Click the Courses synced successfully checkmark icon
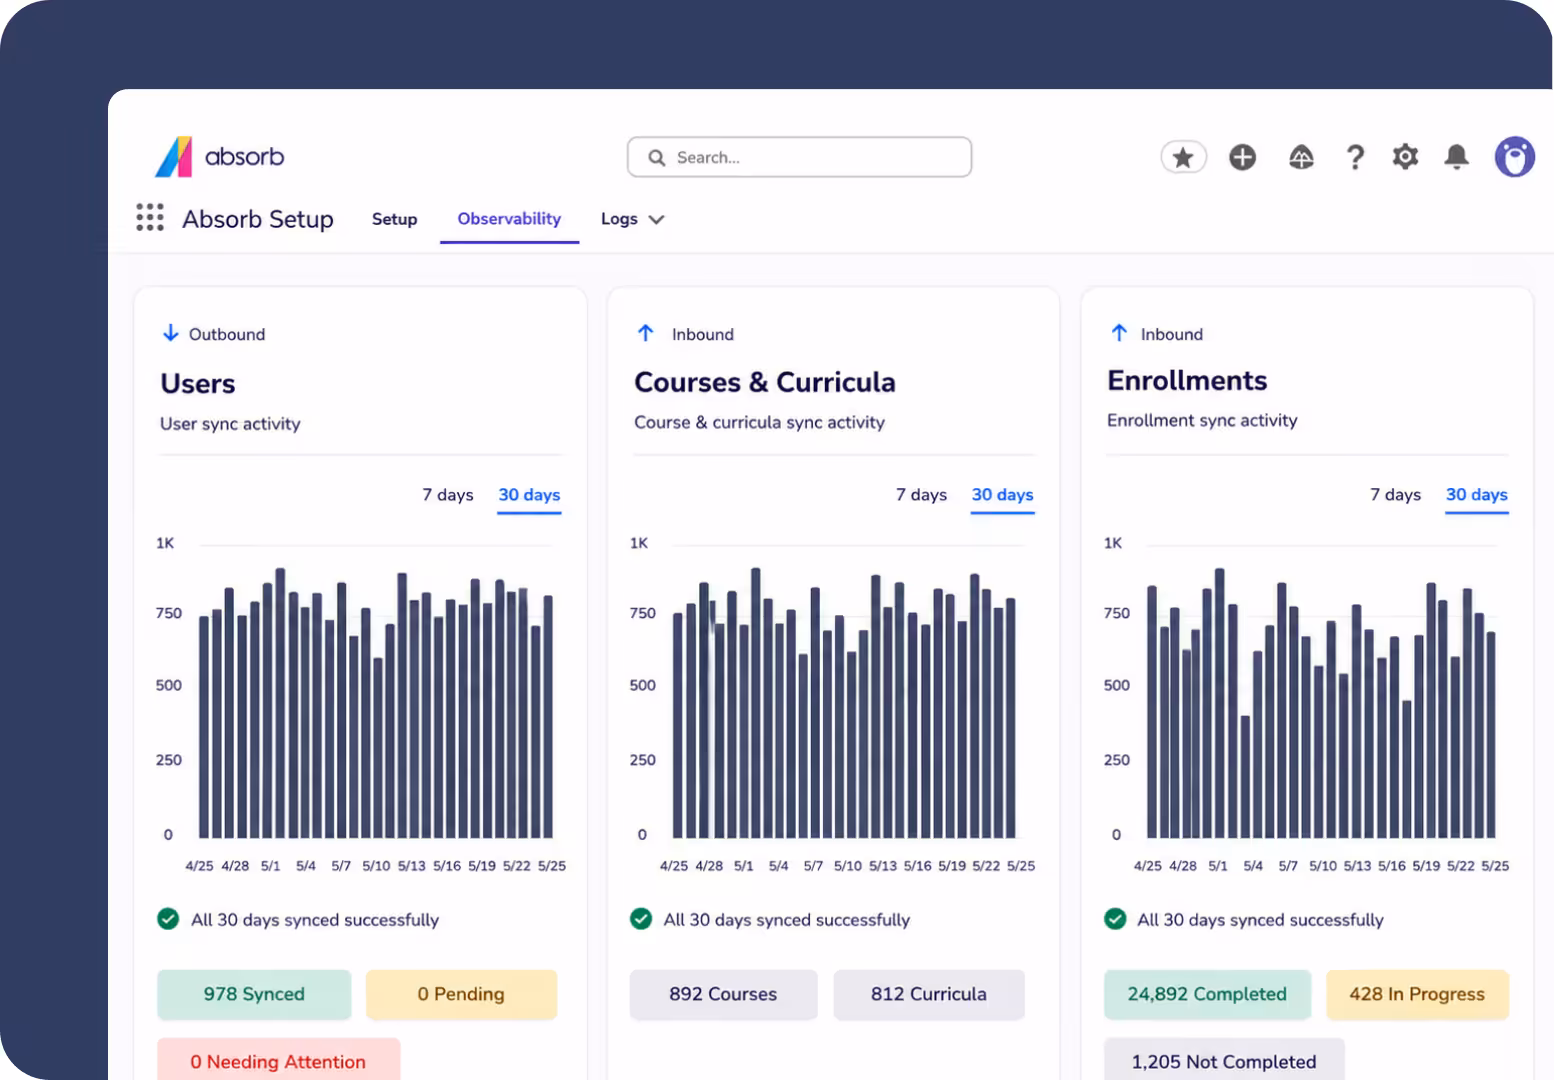 [x=641, y=919]
